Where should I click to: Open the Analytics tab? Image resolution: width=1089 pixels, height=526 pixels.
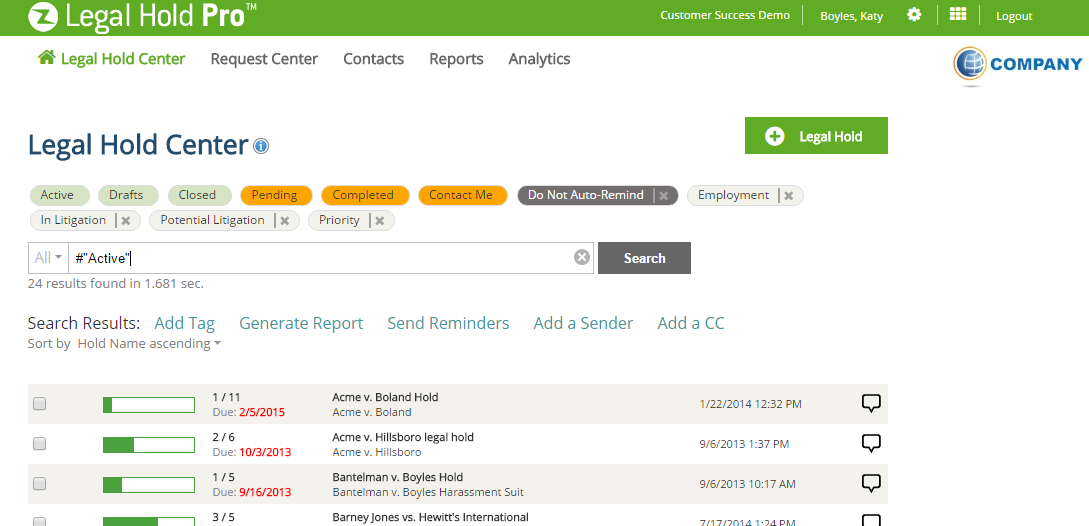click(x=540, y=59)
